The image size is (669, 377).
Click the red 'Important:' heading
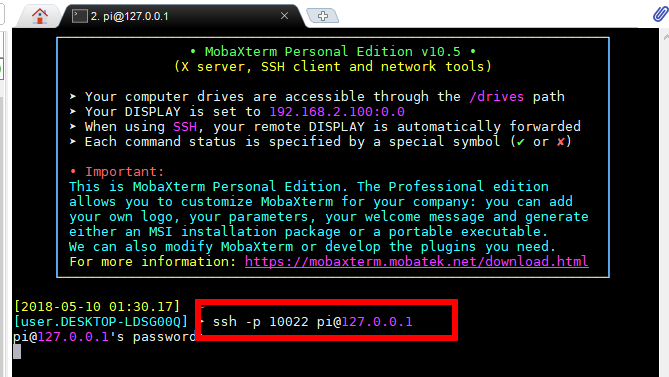[x=124, y=171]
